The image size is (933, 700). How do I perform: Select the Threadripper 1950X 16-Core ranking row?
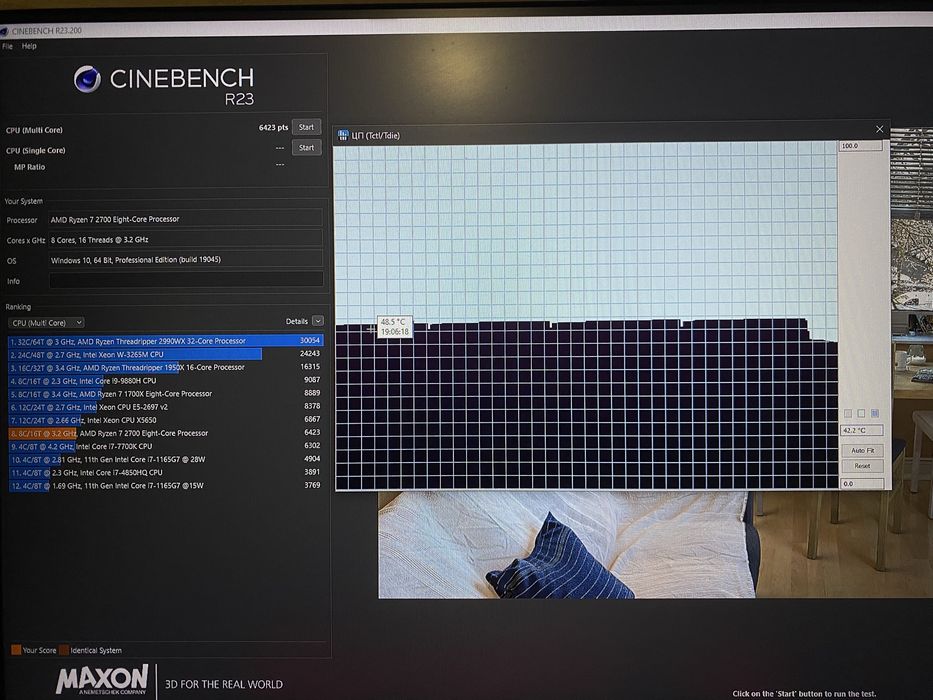pos(165,367)
